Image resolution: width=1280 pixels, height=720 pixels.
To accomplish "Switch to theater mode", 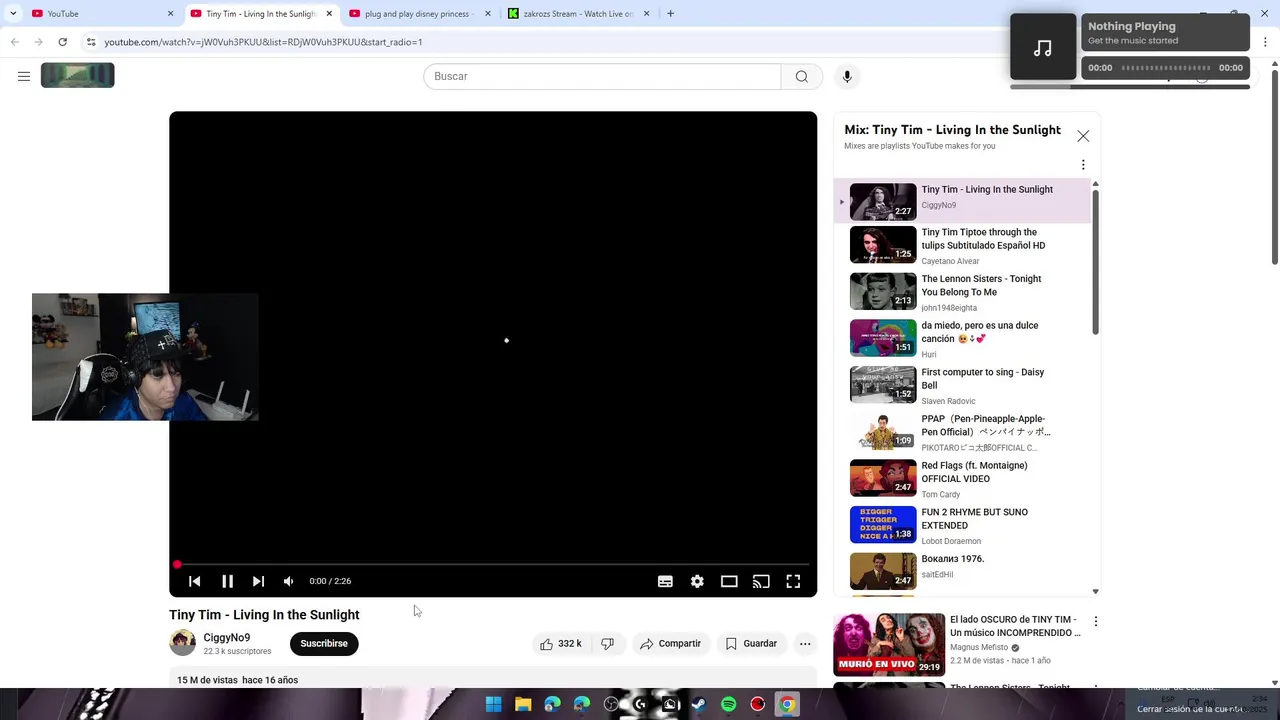I will click(729, 581).
